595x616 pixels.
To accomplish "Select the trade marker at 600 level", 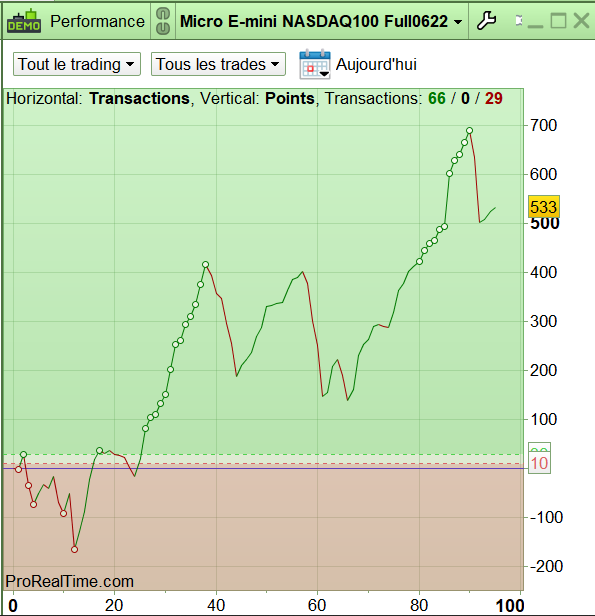I will coord(449,173).
